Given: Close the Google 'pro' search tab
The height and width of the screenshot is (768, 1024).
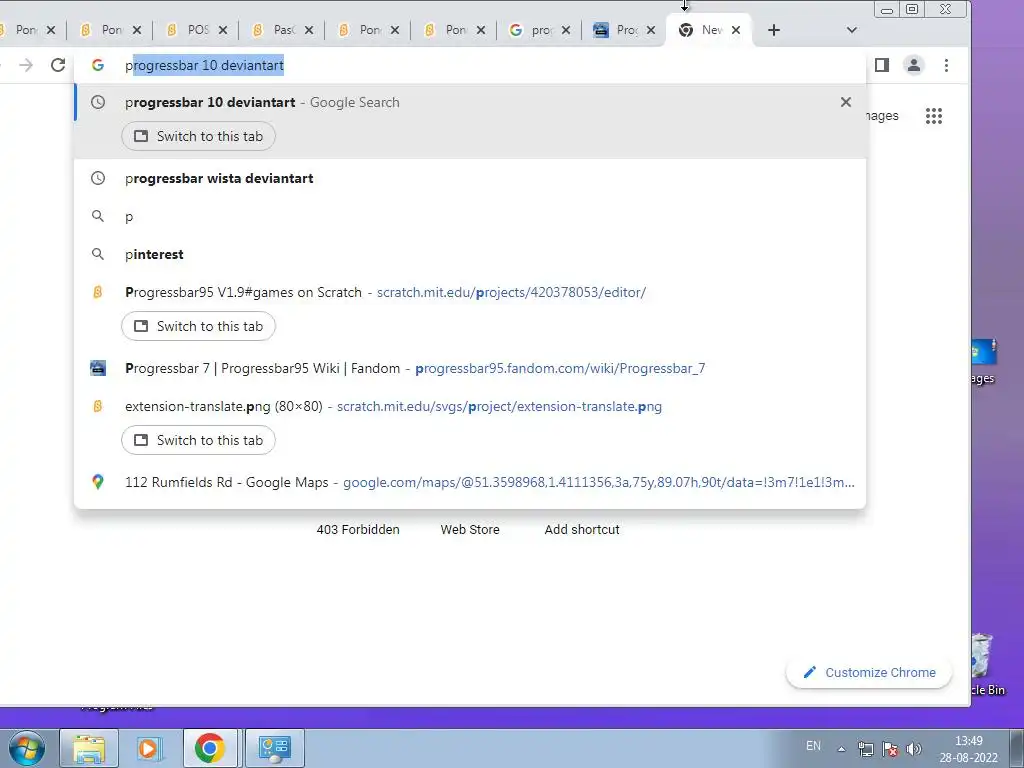Looking at the screenshot, I should 566,30.
